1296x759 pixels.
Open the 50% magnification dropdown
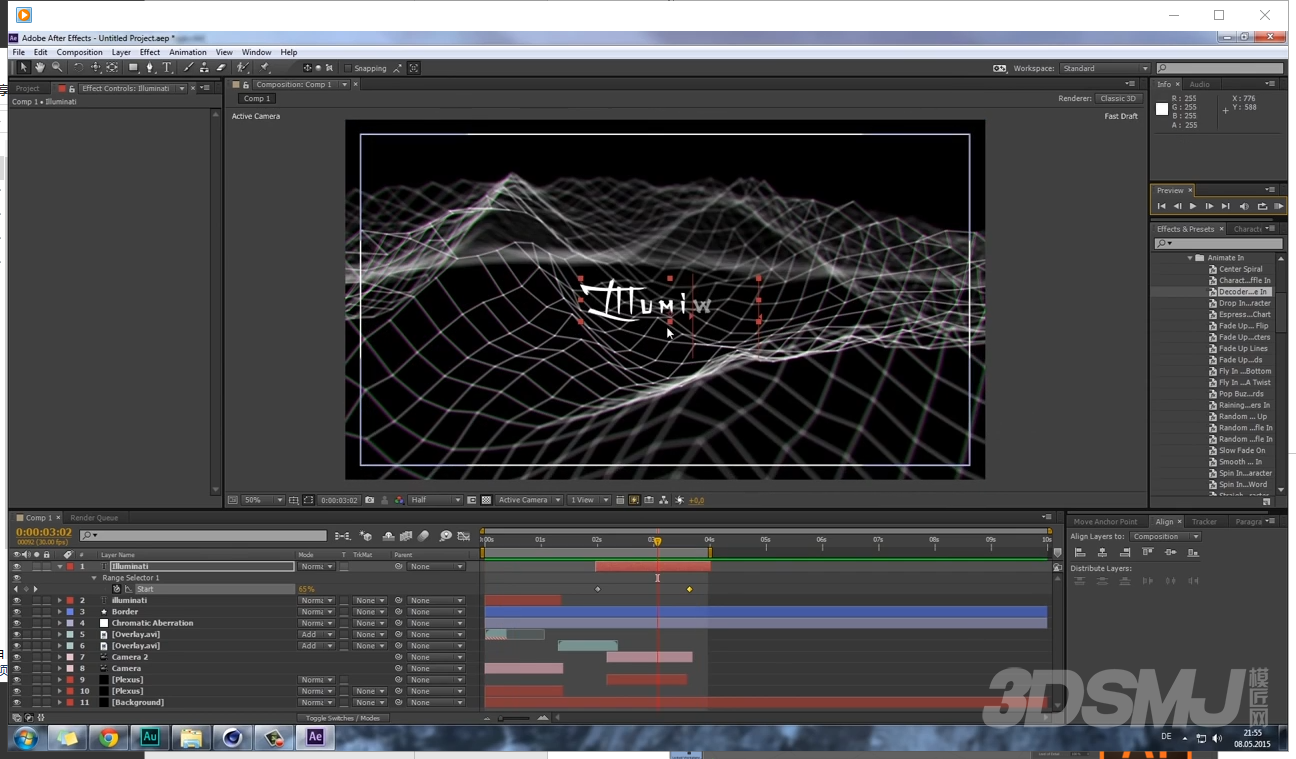point(264,500)
